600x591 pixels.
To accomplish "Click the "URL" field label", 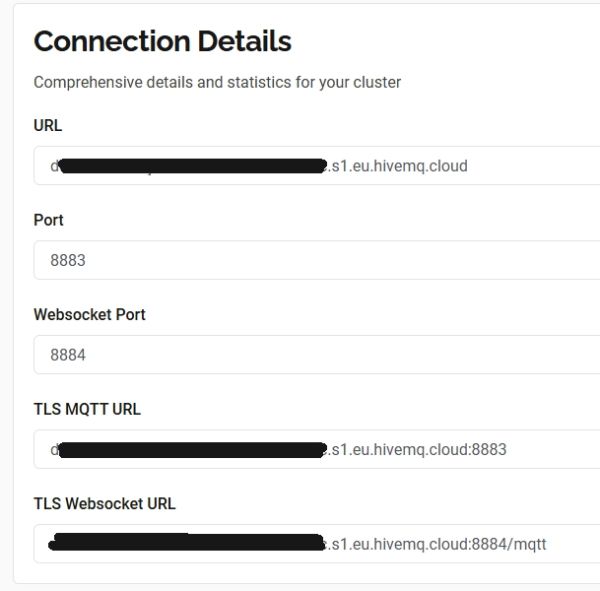I will point(48,126).
